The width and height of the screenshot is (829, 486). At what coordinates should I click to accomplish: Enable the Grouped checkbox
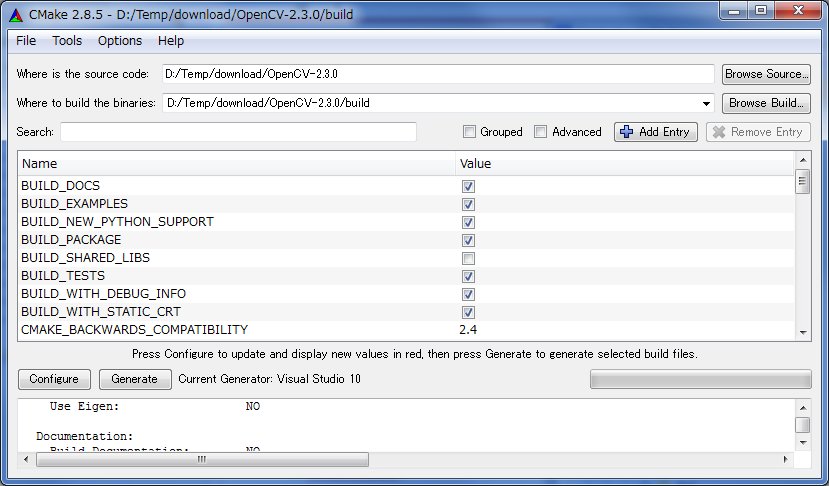tap(469, 132)
